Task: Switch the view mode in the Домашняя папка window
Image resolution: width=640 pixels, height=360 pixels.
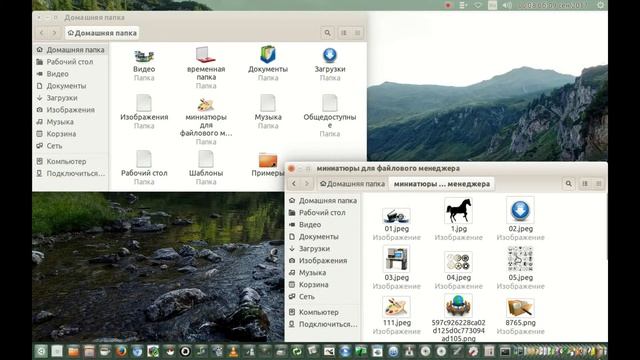Action: point(344,33)
